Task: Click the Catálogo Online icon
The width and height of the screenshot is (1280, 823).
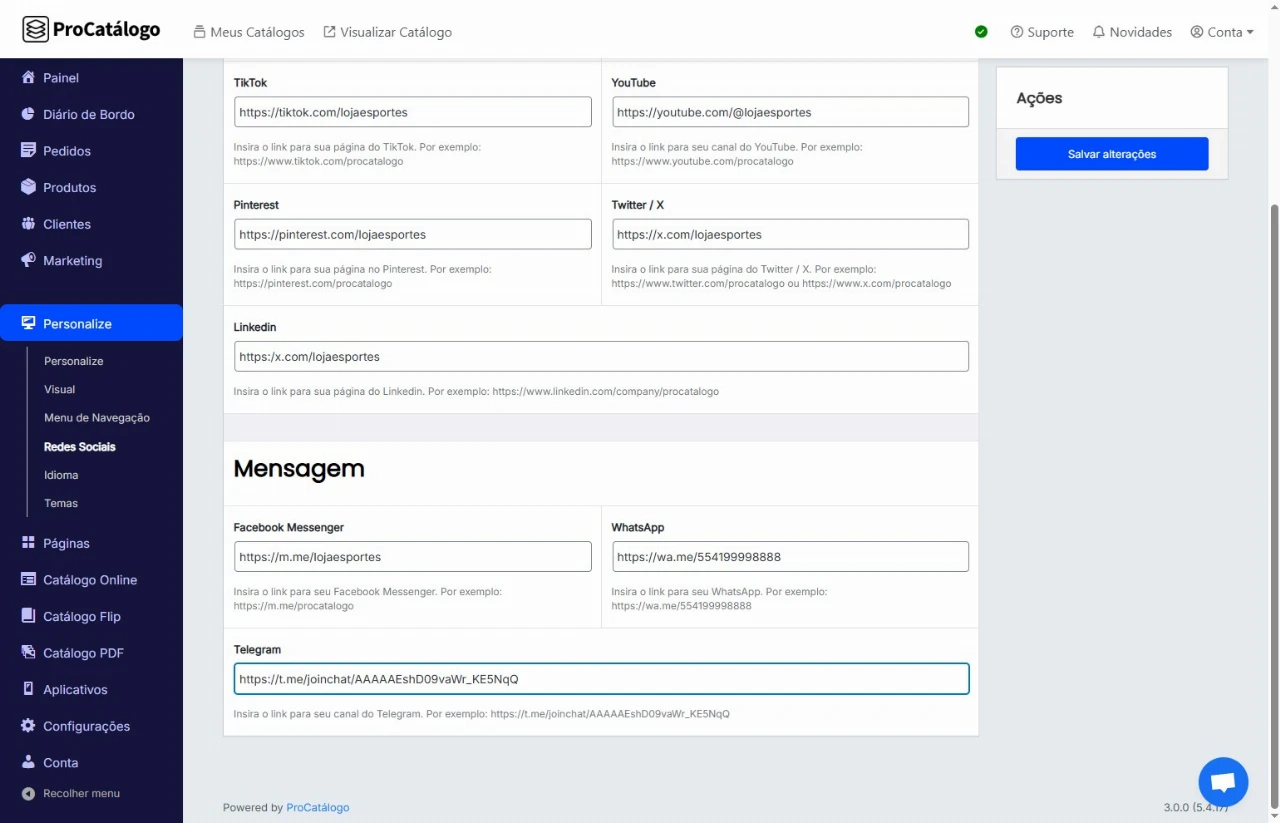Action: point(28,580)
